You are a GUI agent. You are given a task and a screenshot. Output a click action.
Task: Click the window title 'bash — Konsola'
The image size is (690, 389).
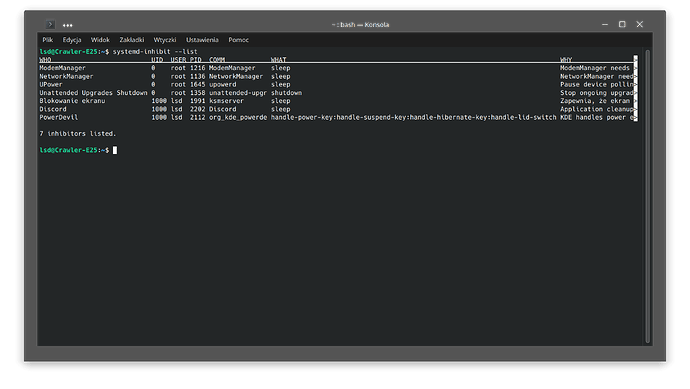click(365, 25)
